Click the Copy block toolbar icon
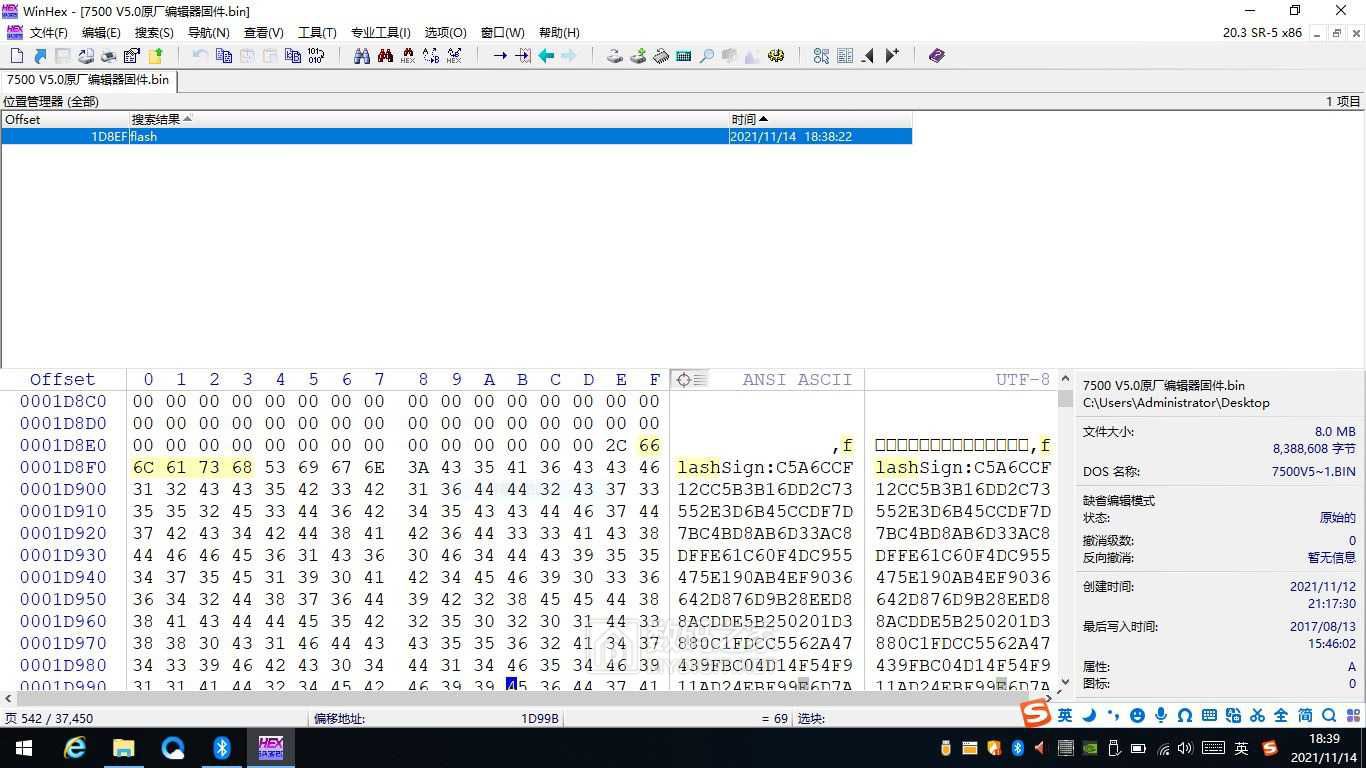This screenshot has height=768, width=1366. coord(224,56)
